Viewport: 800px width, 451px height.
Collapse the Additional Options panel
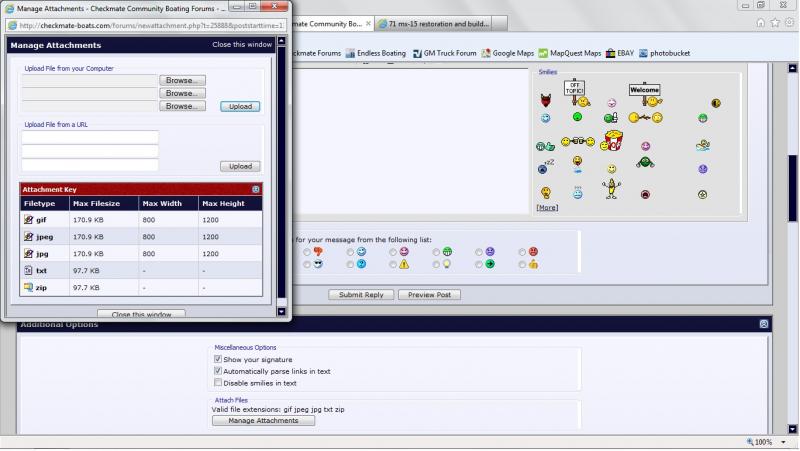[764, 324]
